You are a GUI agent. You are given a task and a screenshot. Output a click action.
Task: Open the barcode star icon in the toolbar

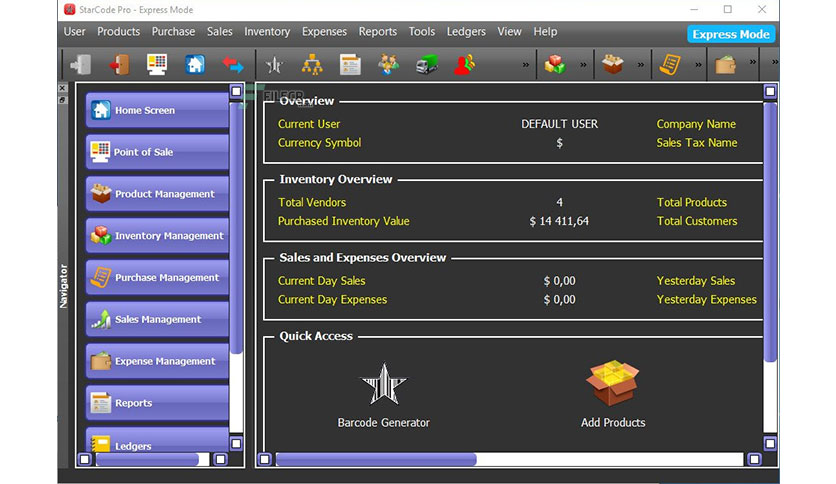click(274, 65)
